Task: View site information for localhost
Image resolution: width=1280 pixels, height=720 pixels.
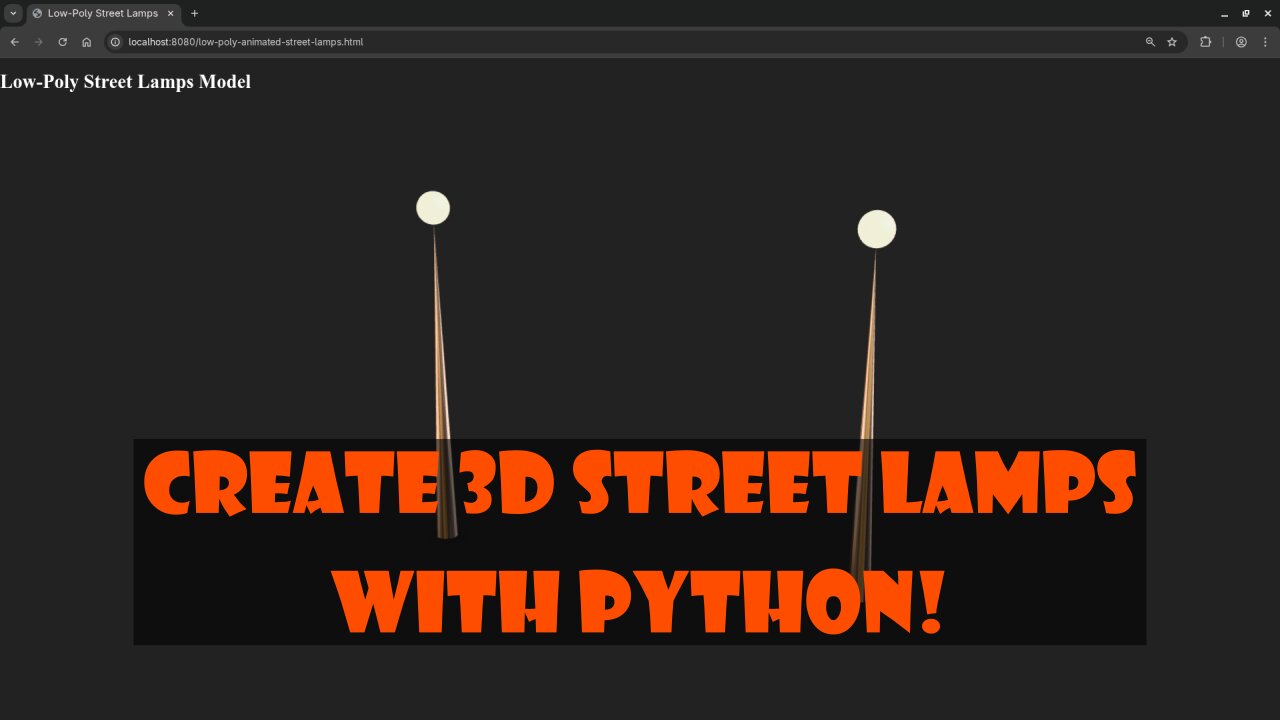Action: (115, 42)
